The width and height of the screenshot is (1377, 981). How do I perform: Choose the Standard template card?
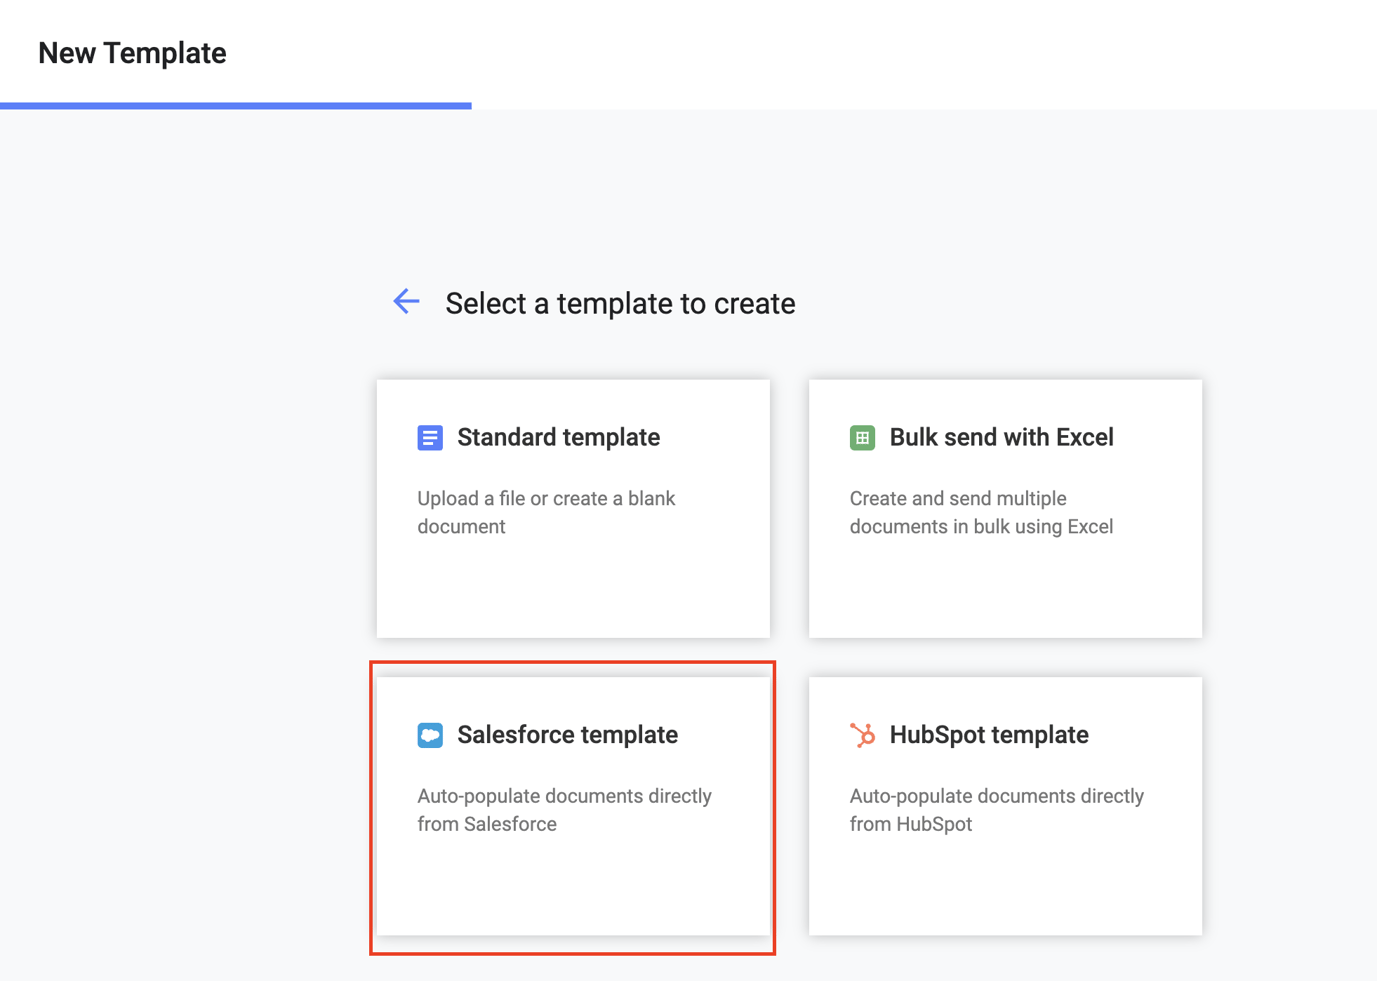coord(573,508)
